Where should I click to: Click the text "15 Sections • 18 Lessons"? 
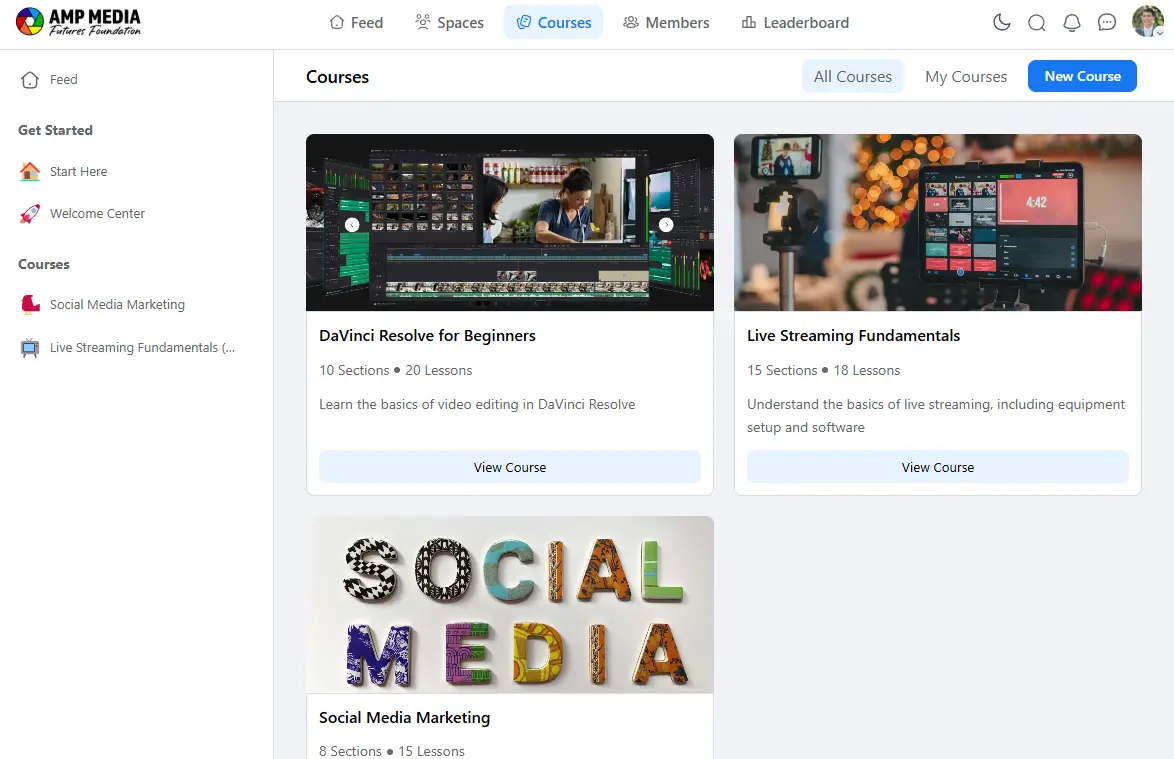824,371
